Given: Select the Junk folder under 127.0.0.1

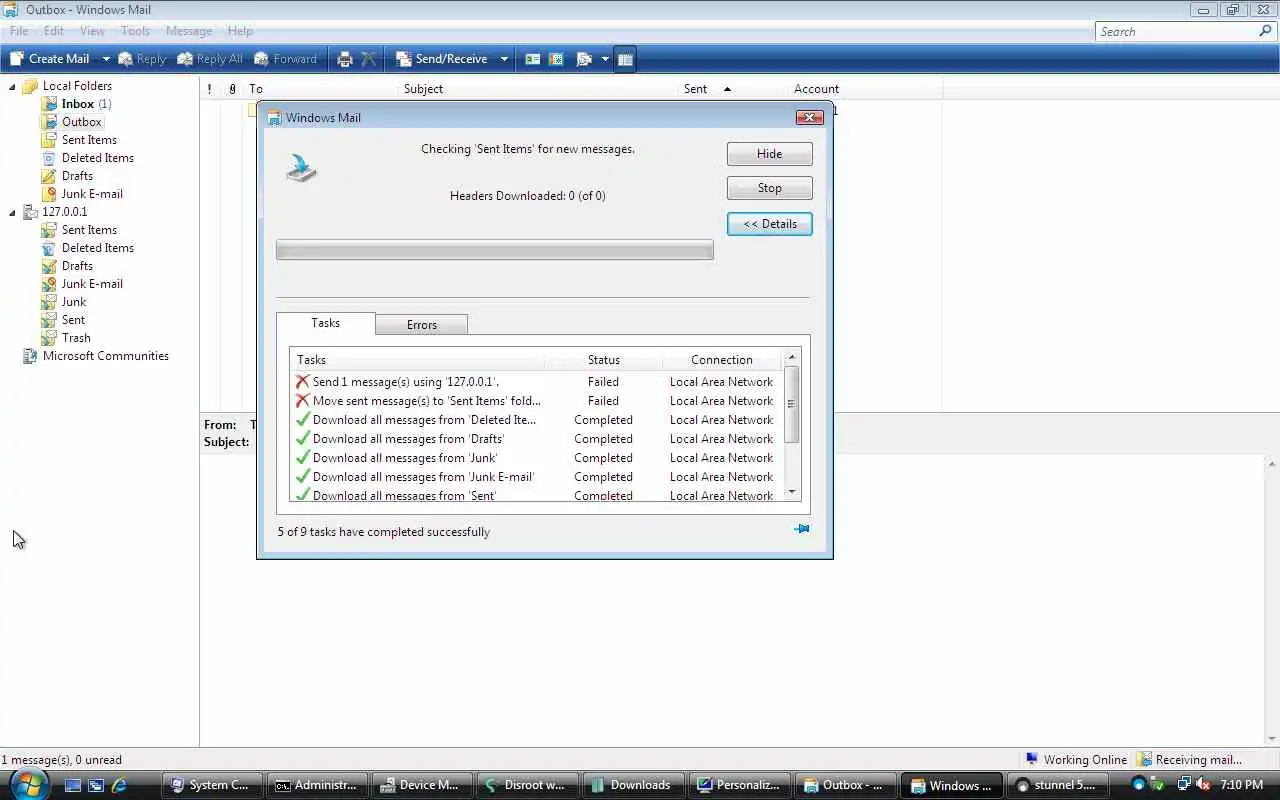Looking at the screenshot, I should click(65, 302).
